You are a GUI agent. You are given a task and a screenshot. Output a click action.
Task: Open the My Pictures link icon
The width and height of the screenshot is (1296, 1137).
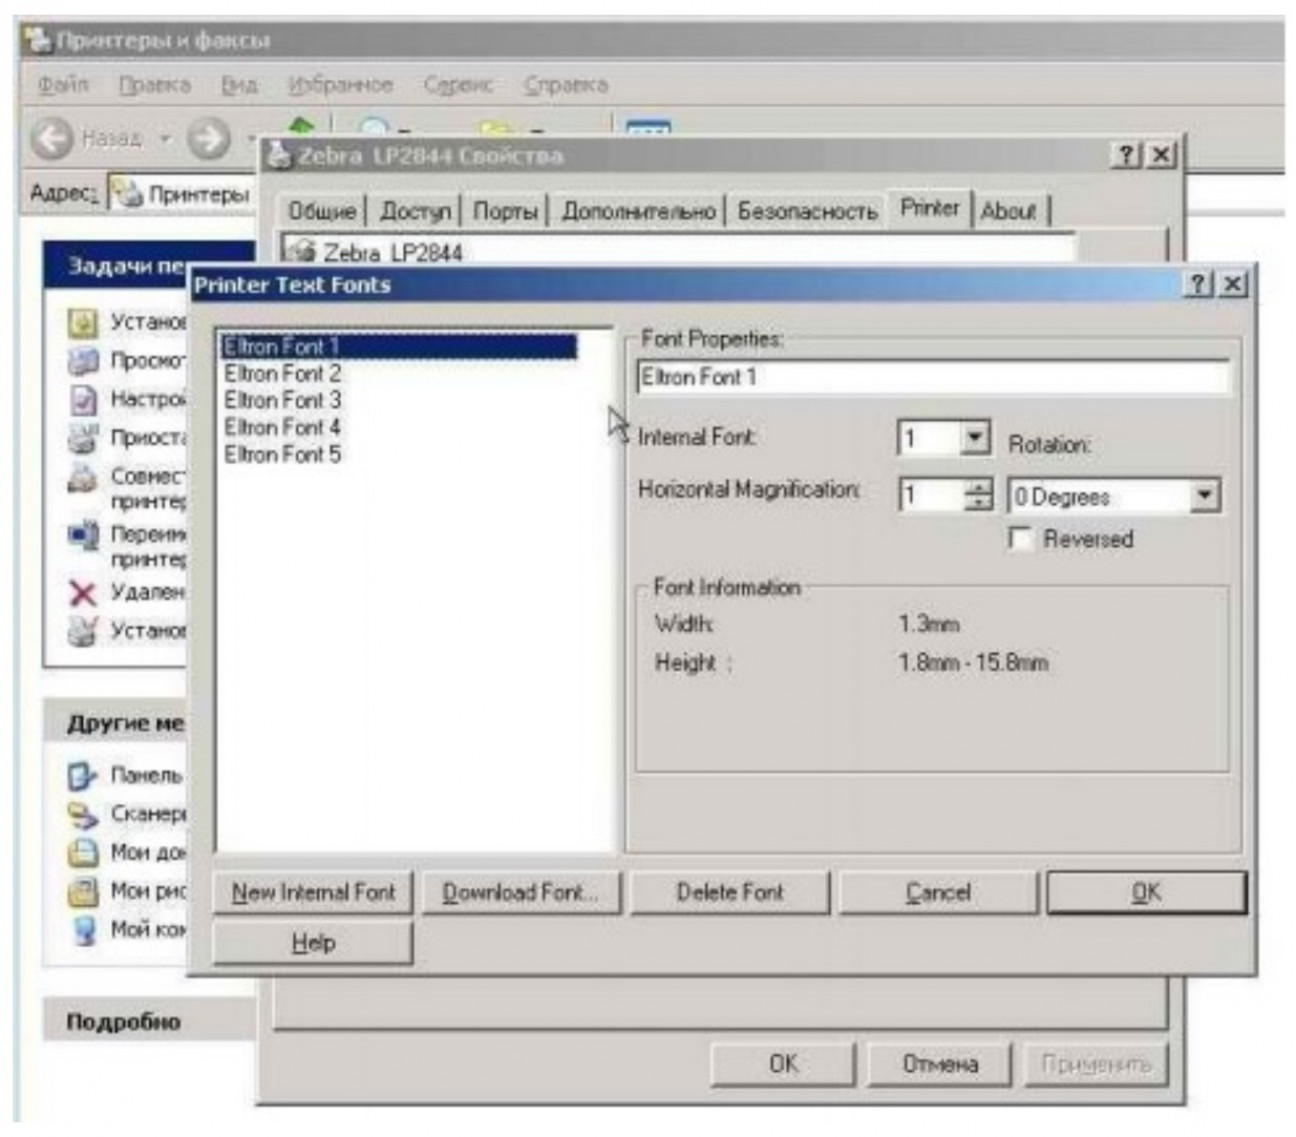(82, 891)
